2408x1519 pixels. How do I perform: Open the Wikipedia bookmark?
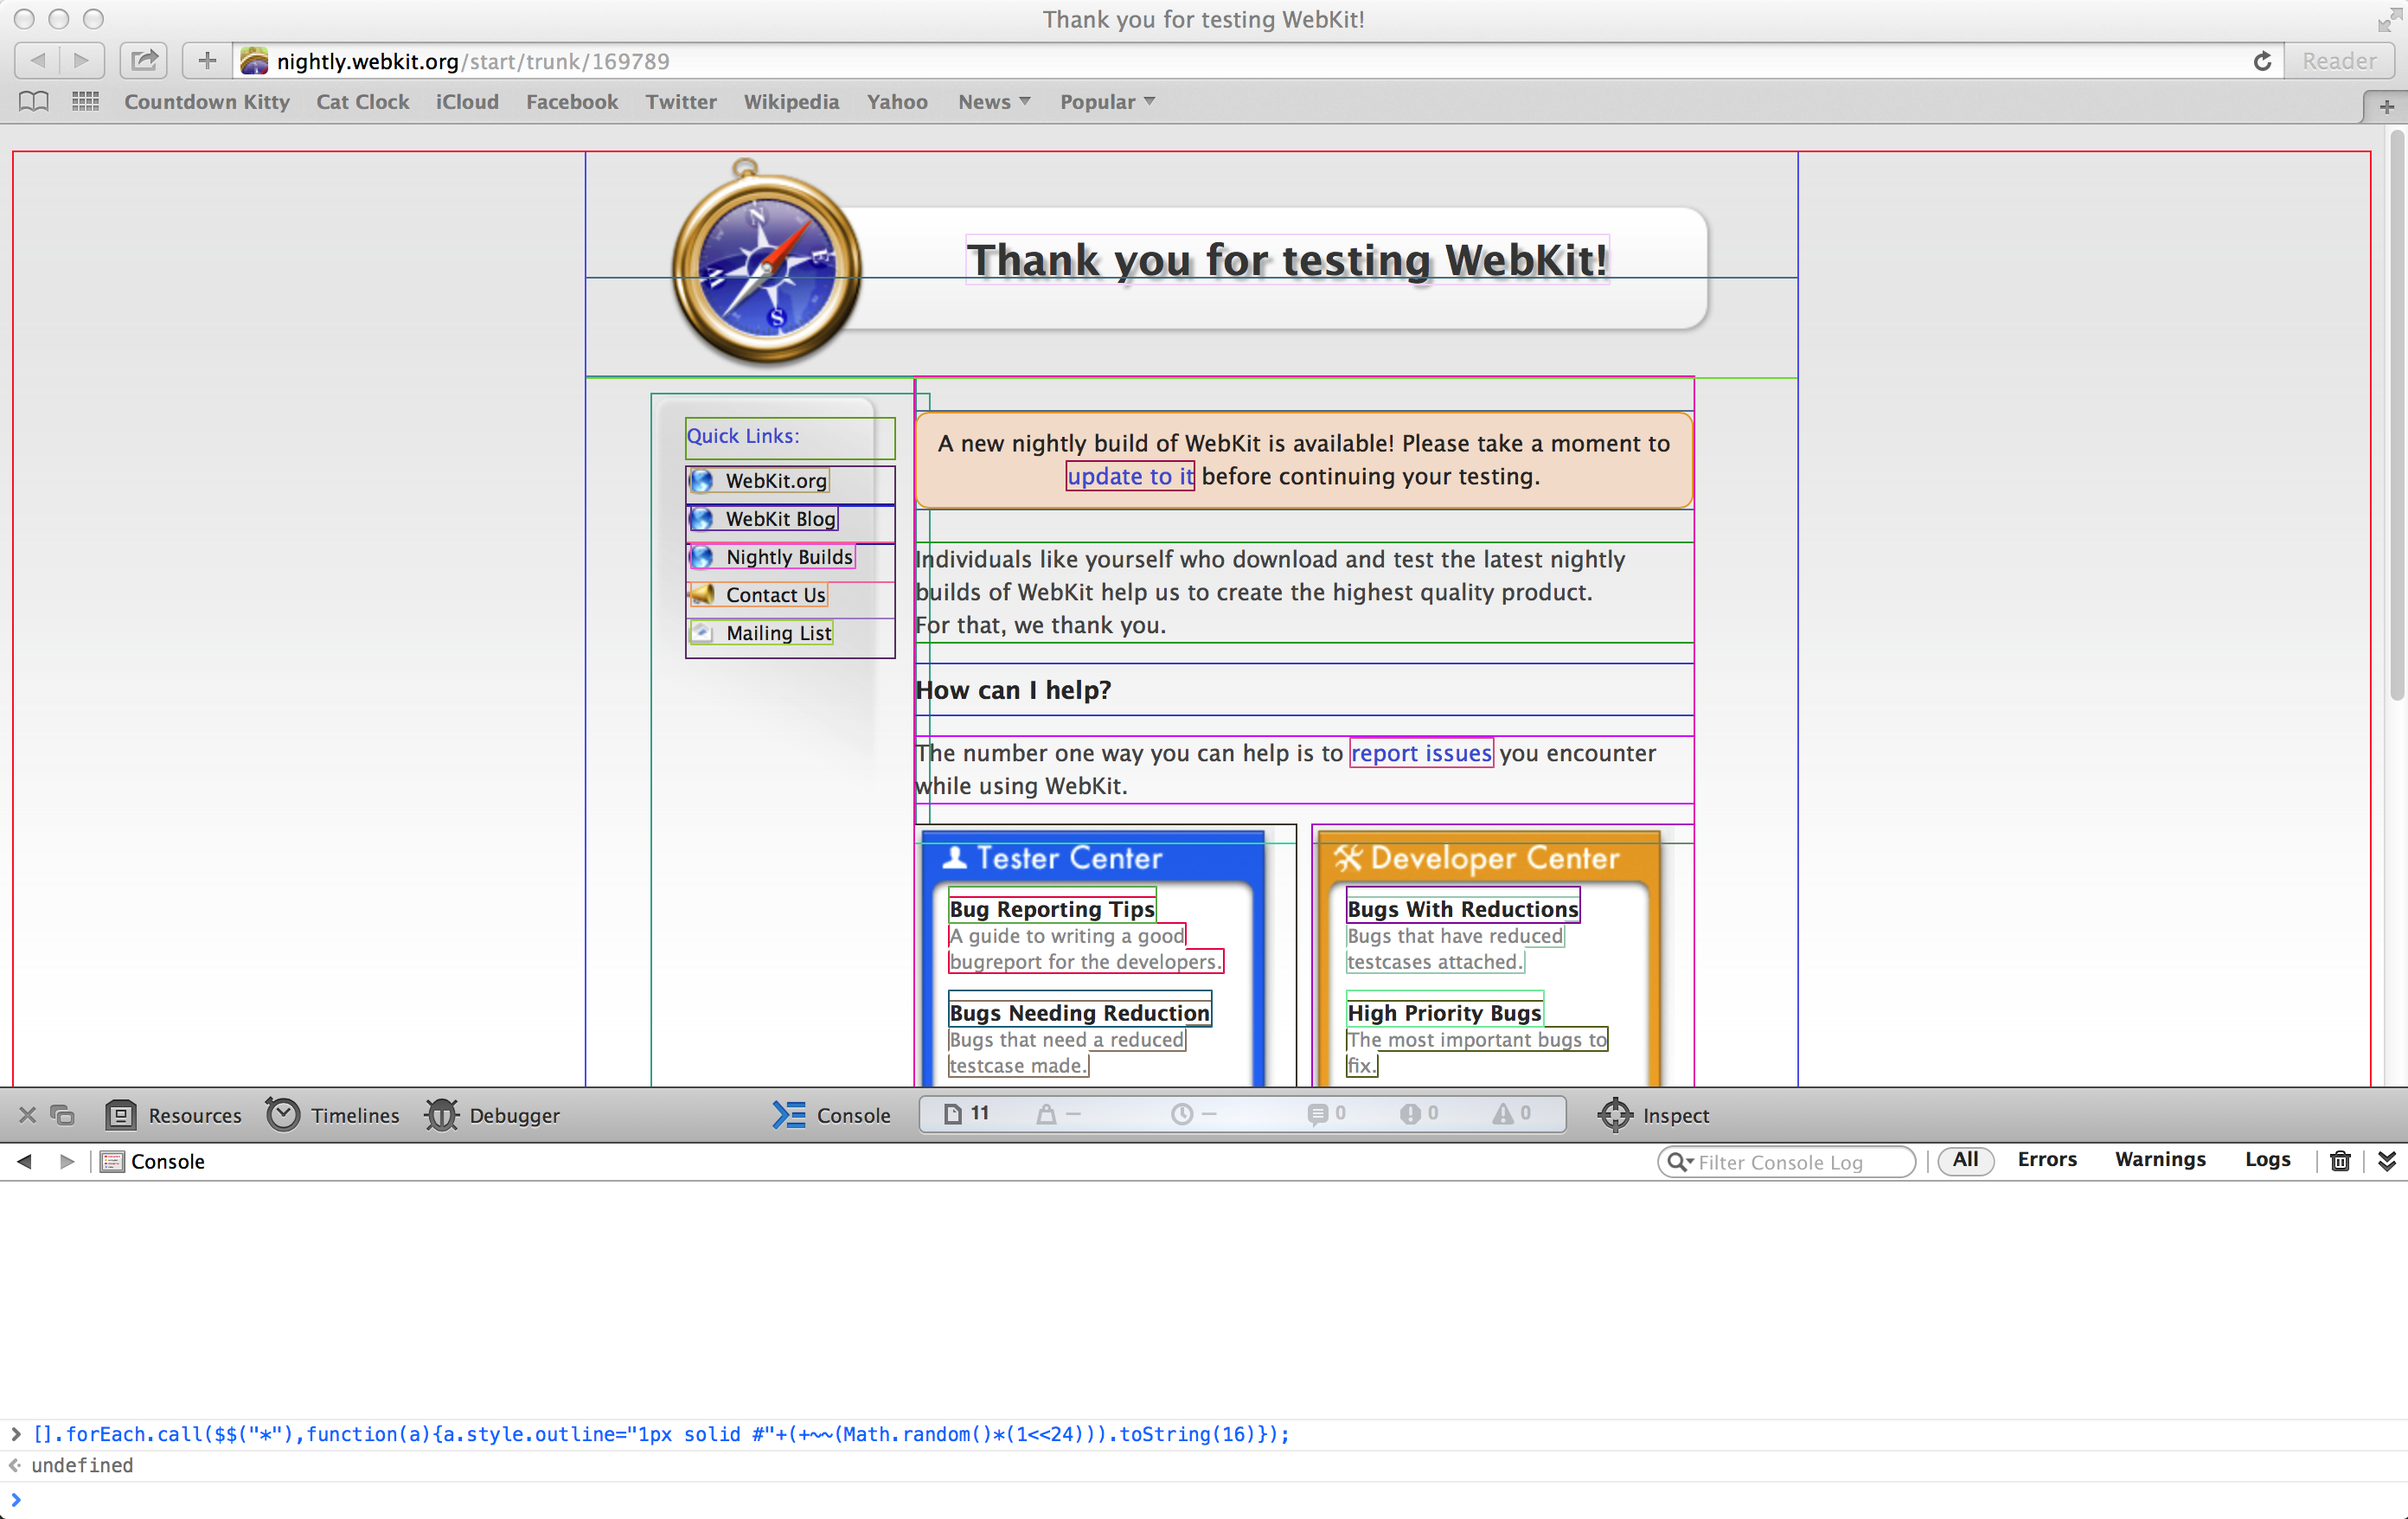(x=790, y=101)
